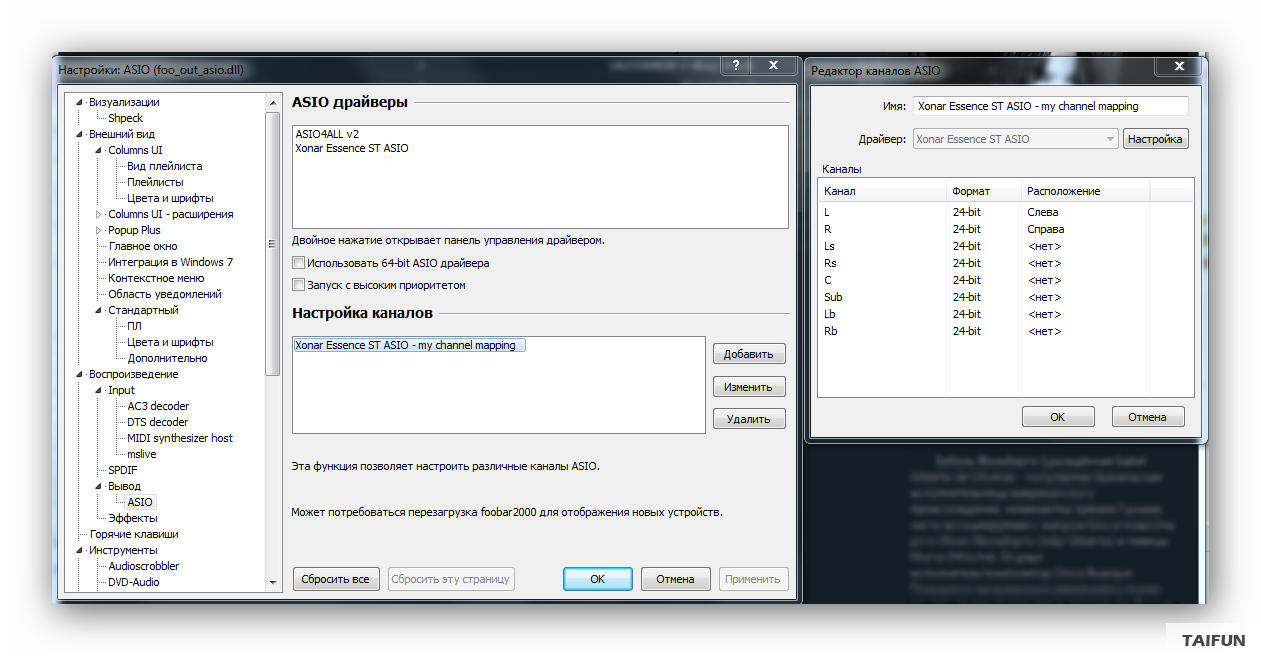This screenshot has height=656, width=1261.
Task: Collapse the Columns UI tree node
Action: 99,150
